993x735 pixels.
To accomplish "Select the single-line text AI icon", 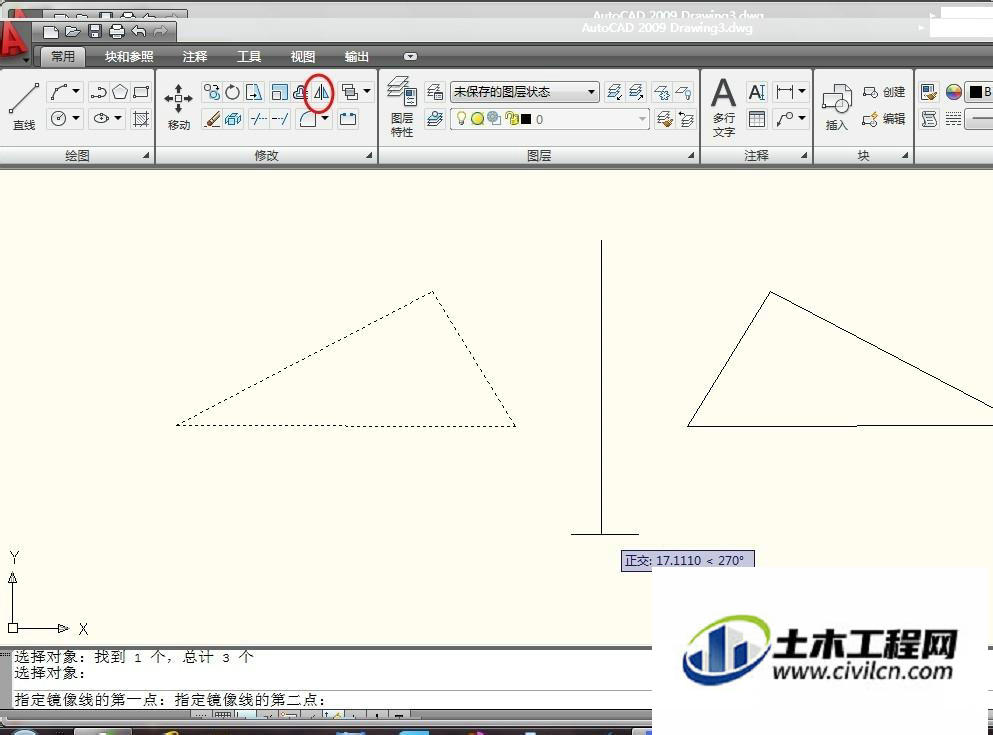I will 757,92.
